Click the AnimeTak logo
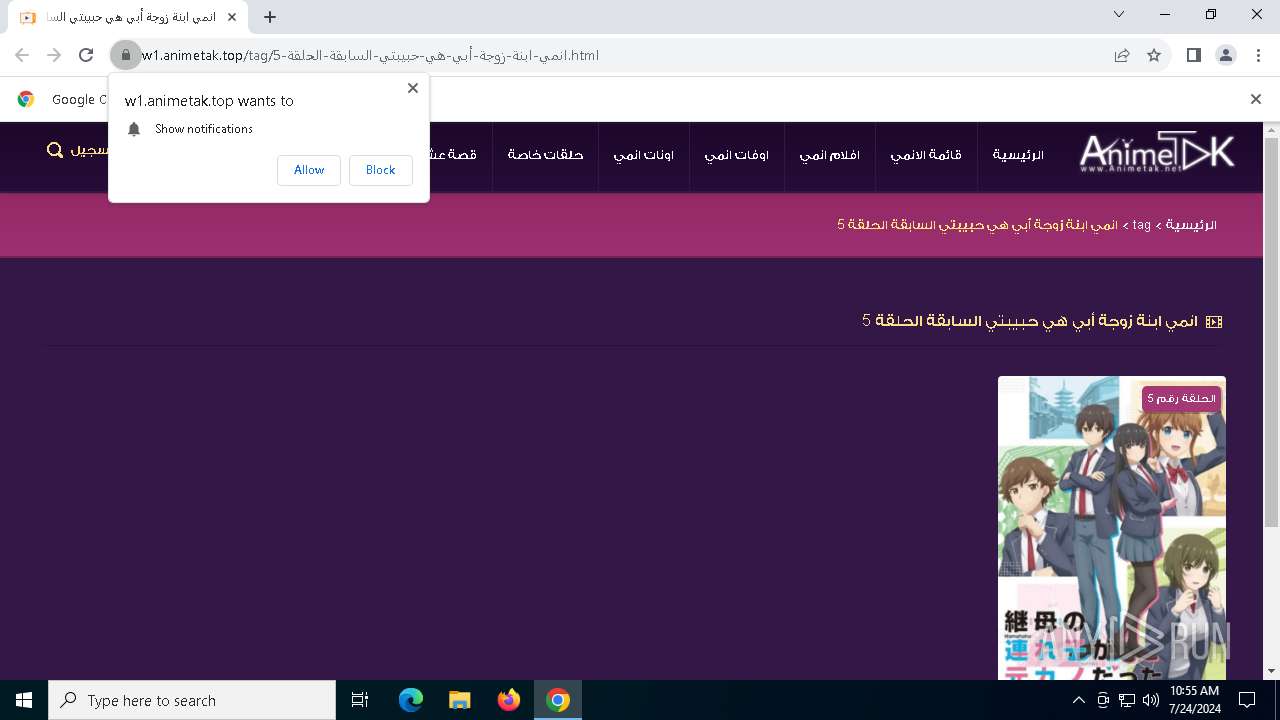 [1156, 153]
